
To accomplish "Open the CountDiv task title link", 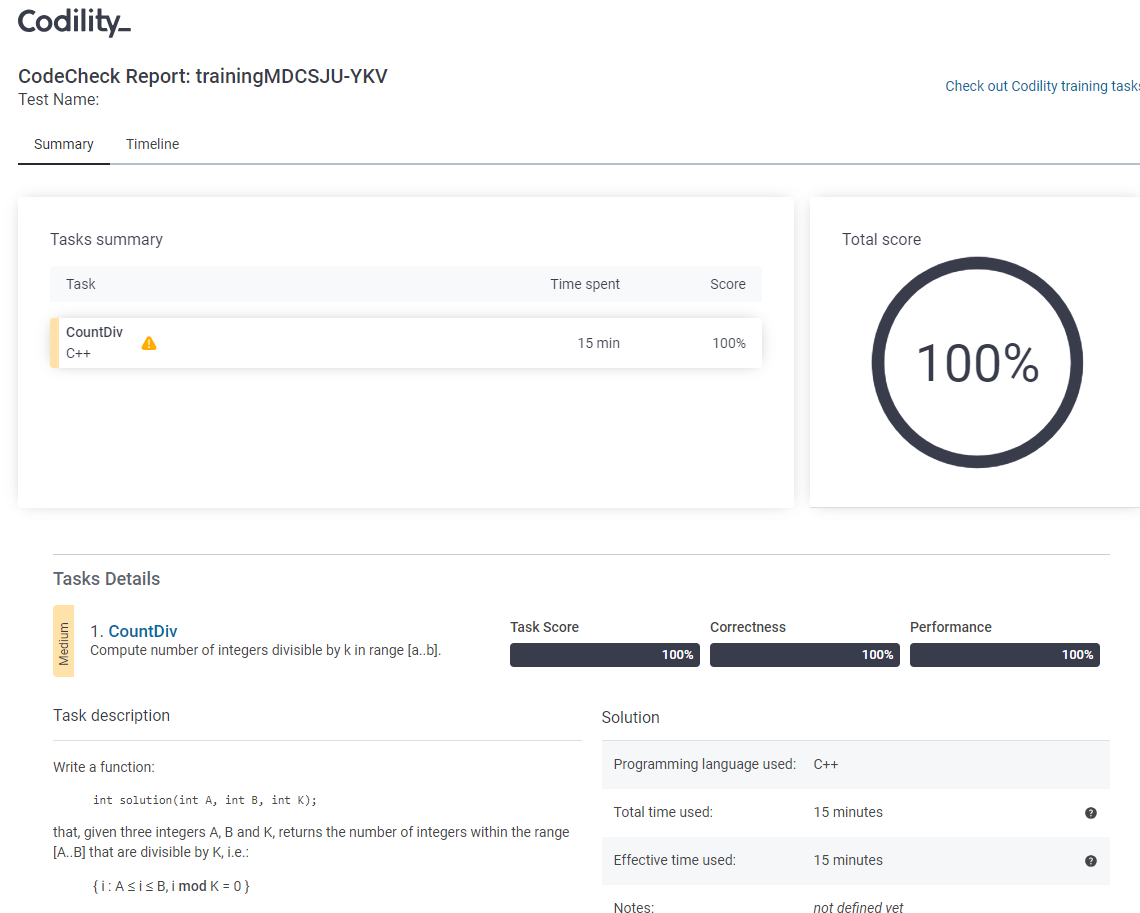I will 142,631.
